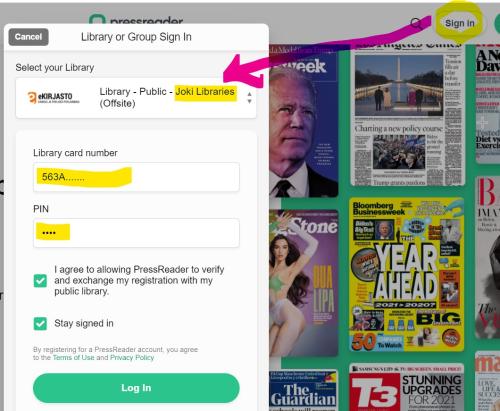500x411 pixels.
Task: Click the library selector up-down arrows
Action: click(249, 98)
